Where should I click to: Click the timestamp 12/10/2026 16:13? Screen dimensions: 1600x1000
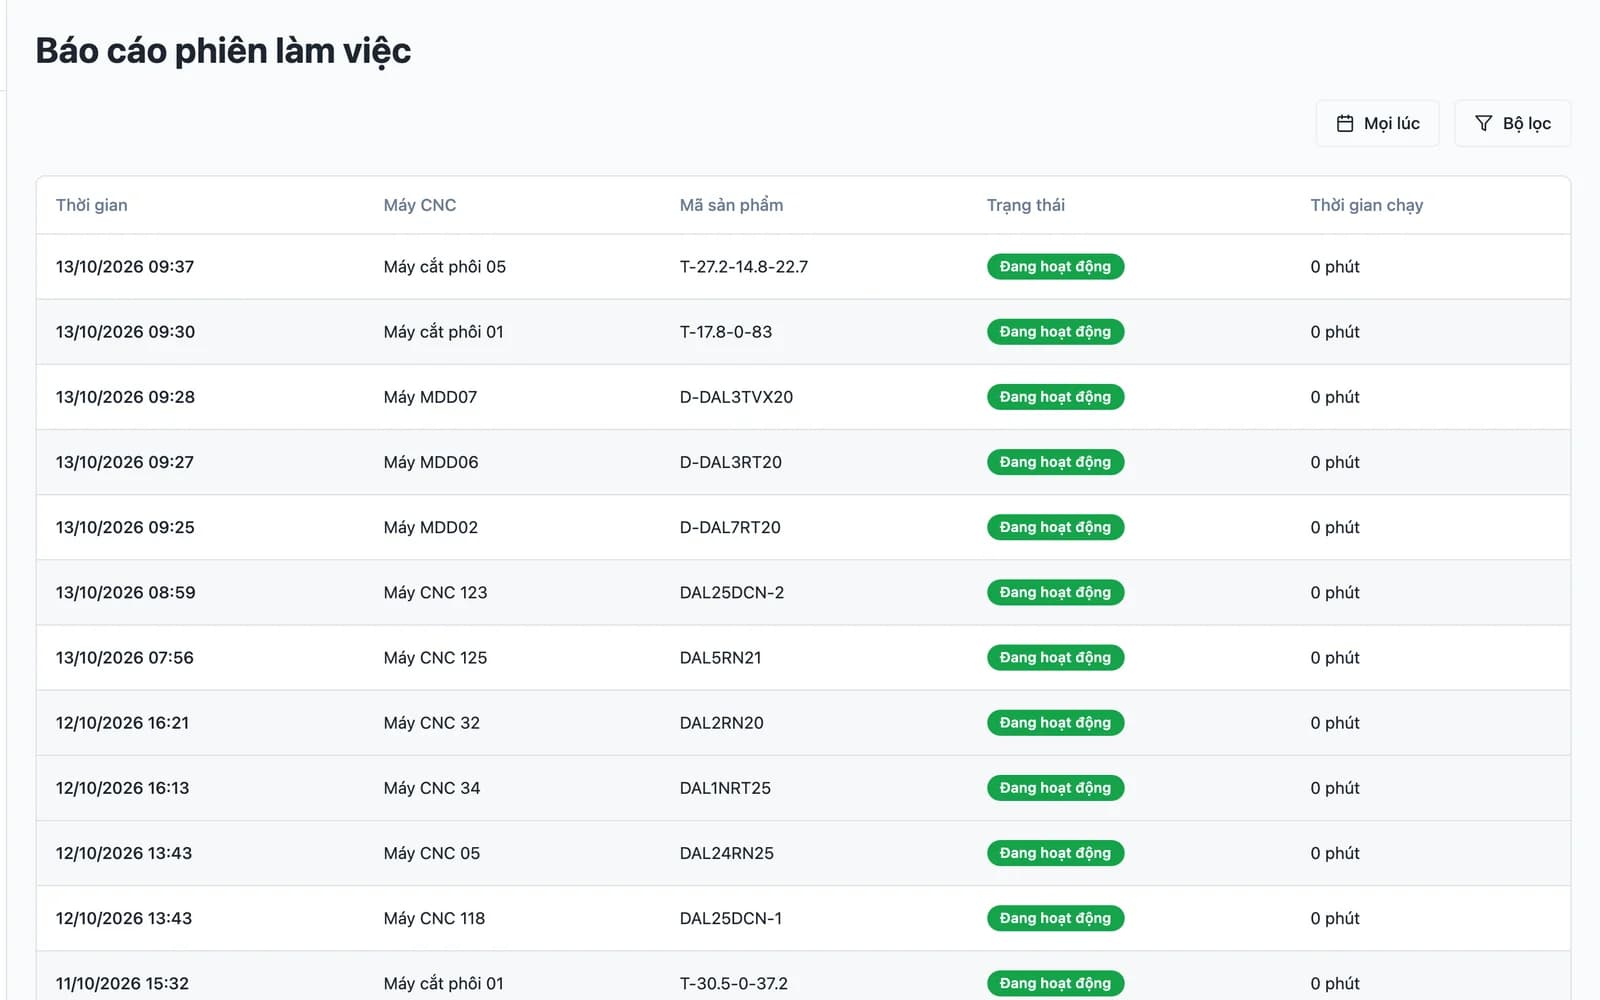tap(122, 788)
